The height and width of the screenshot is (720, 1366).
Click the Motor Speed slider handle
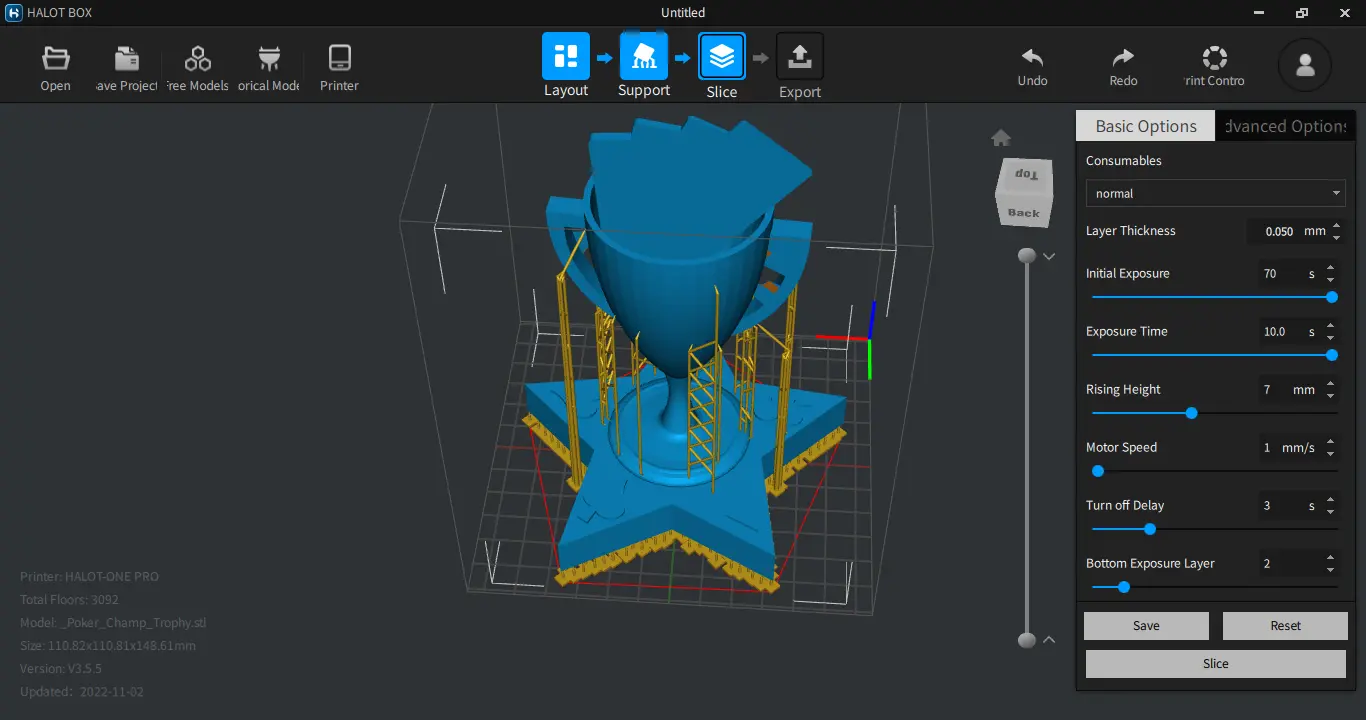coord(1098,471)
